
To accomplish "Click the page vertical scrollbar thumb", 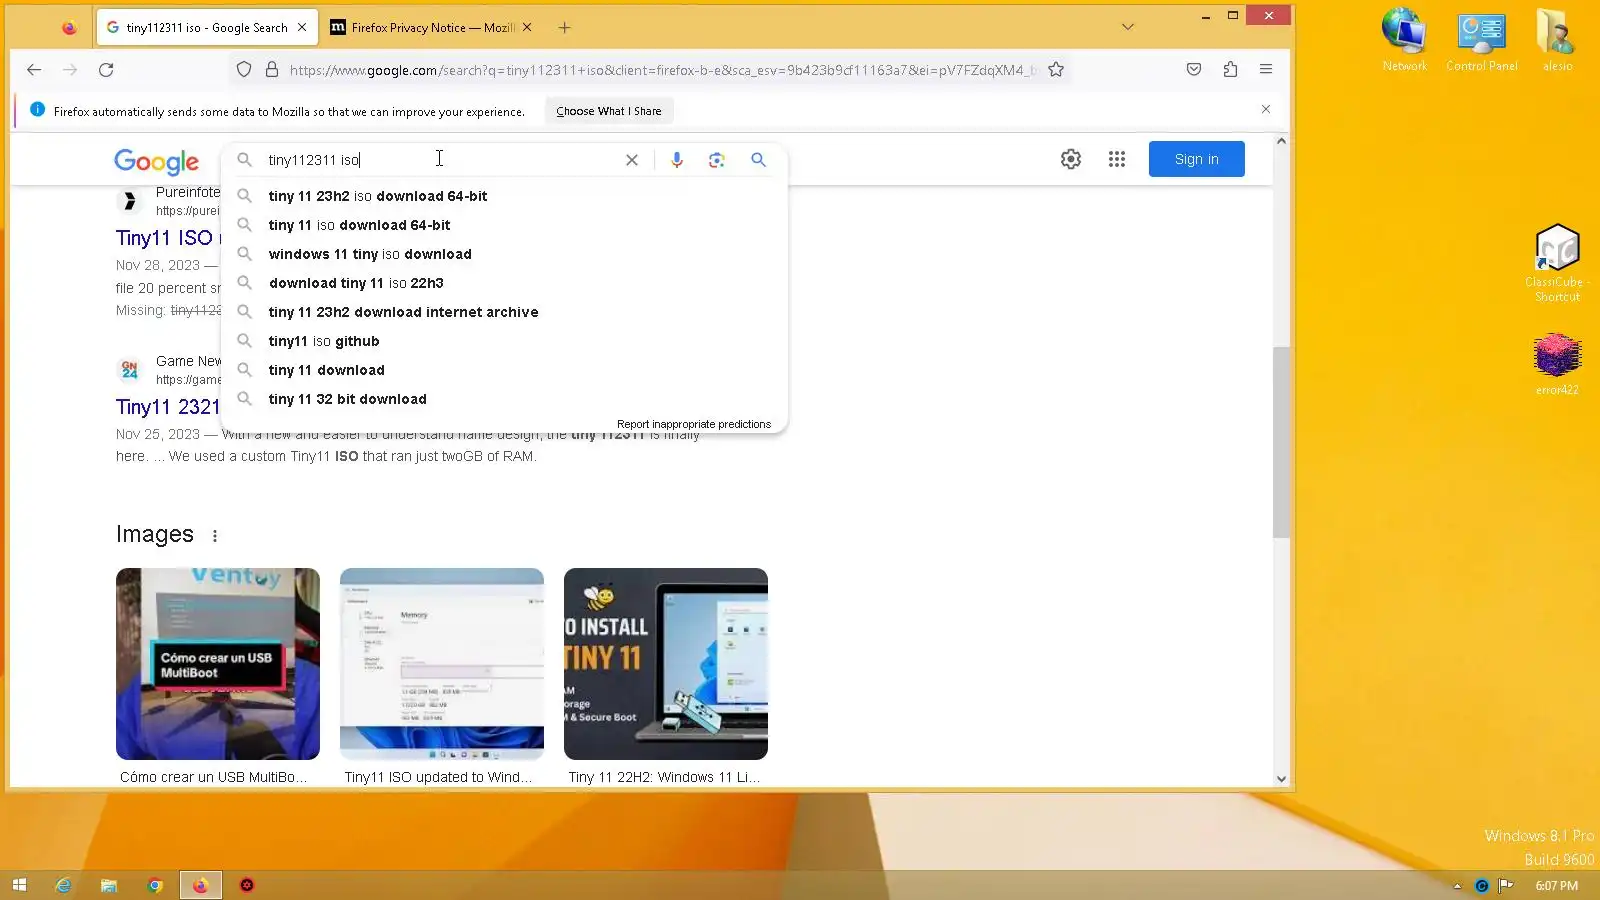I will (1281, 442).
